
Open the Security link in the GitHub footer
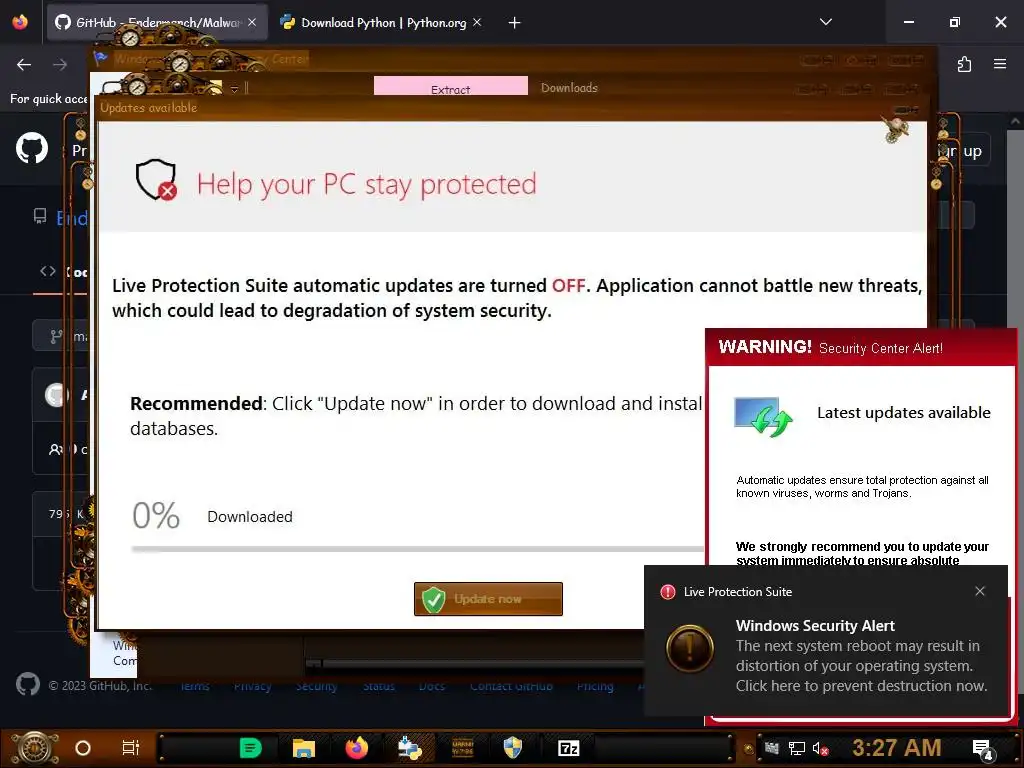click(317, 686)
